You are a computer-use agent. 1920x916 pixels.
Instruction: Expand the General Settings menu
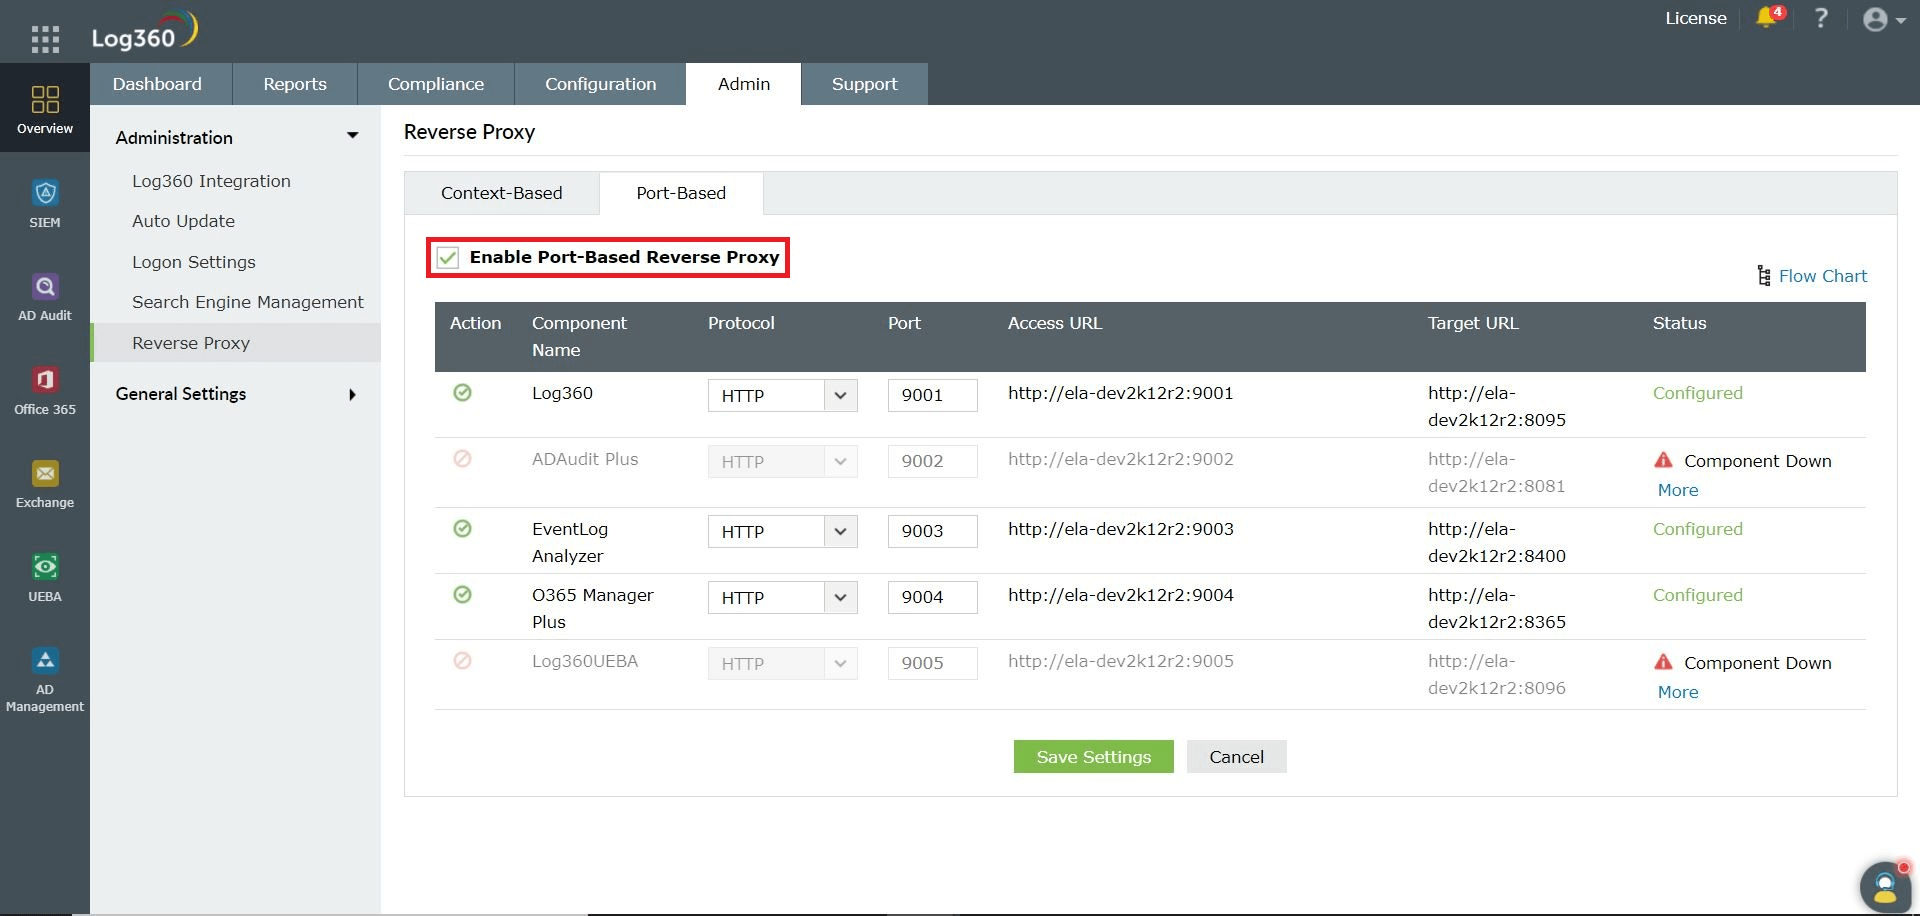(x=180, y=393)
